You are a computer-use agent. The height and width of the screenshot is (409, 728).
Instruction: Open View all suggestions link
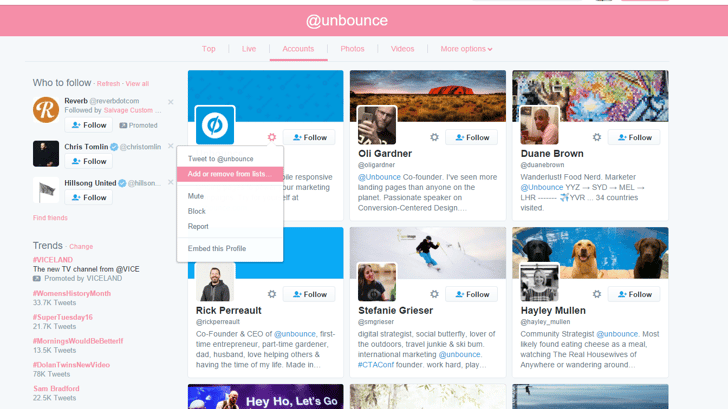(x=137, y=84)
